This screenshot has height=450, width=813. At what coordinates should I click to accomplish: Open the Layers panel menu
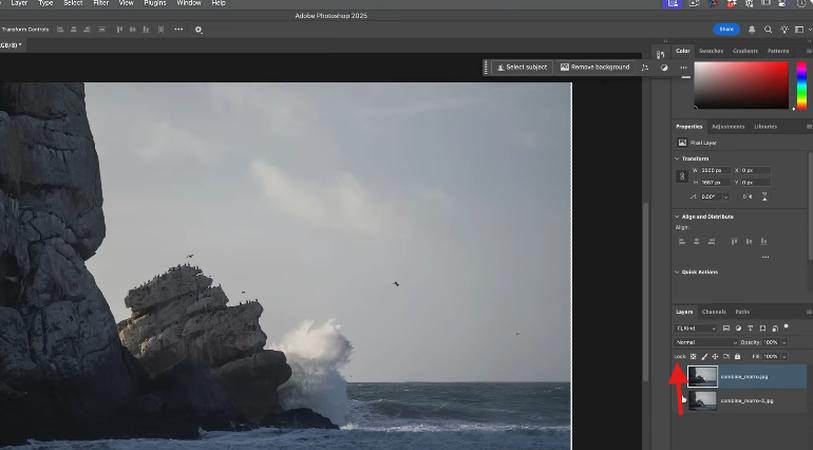808,312
